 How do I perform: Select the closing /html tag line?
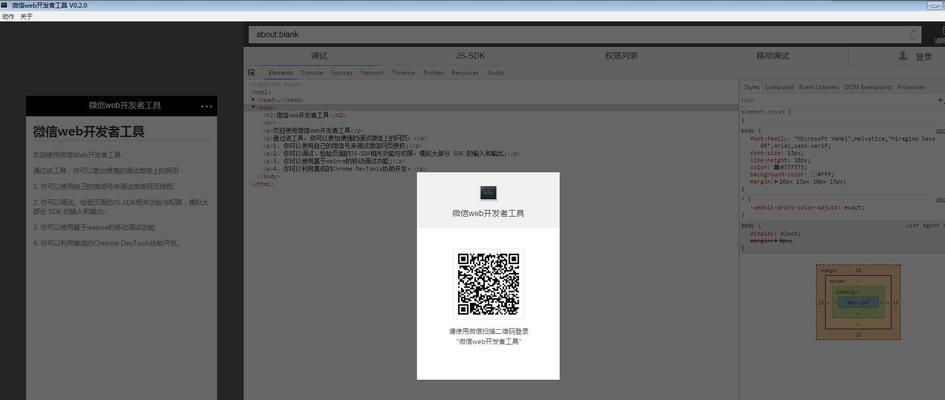tap(263, 184)
